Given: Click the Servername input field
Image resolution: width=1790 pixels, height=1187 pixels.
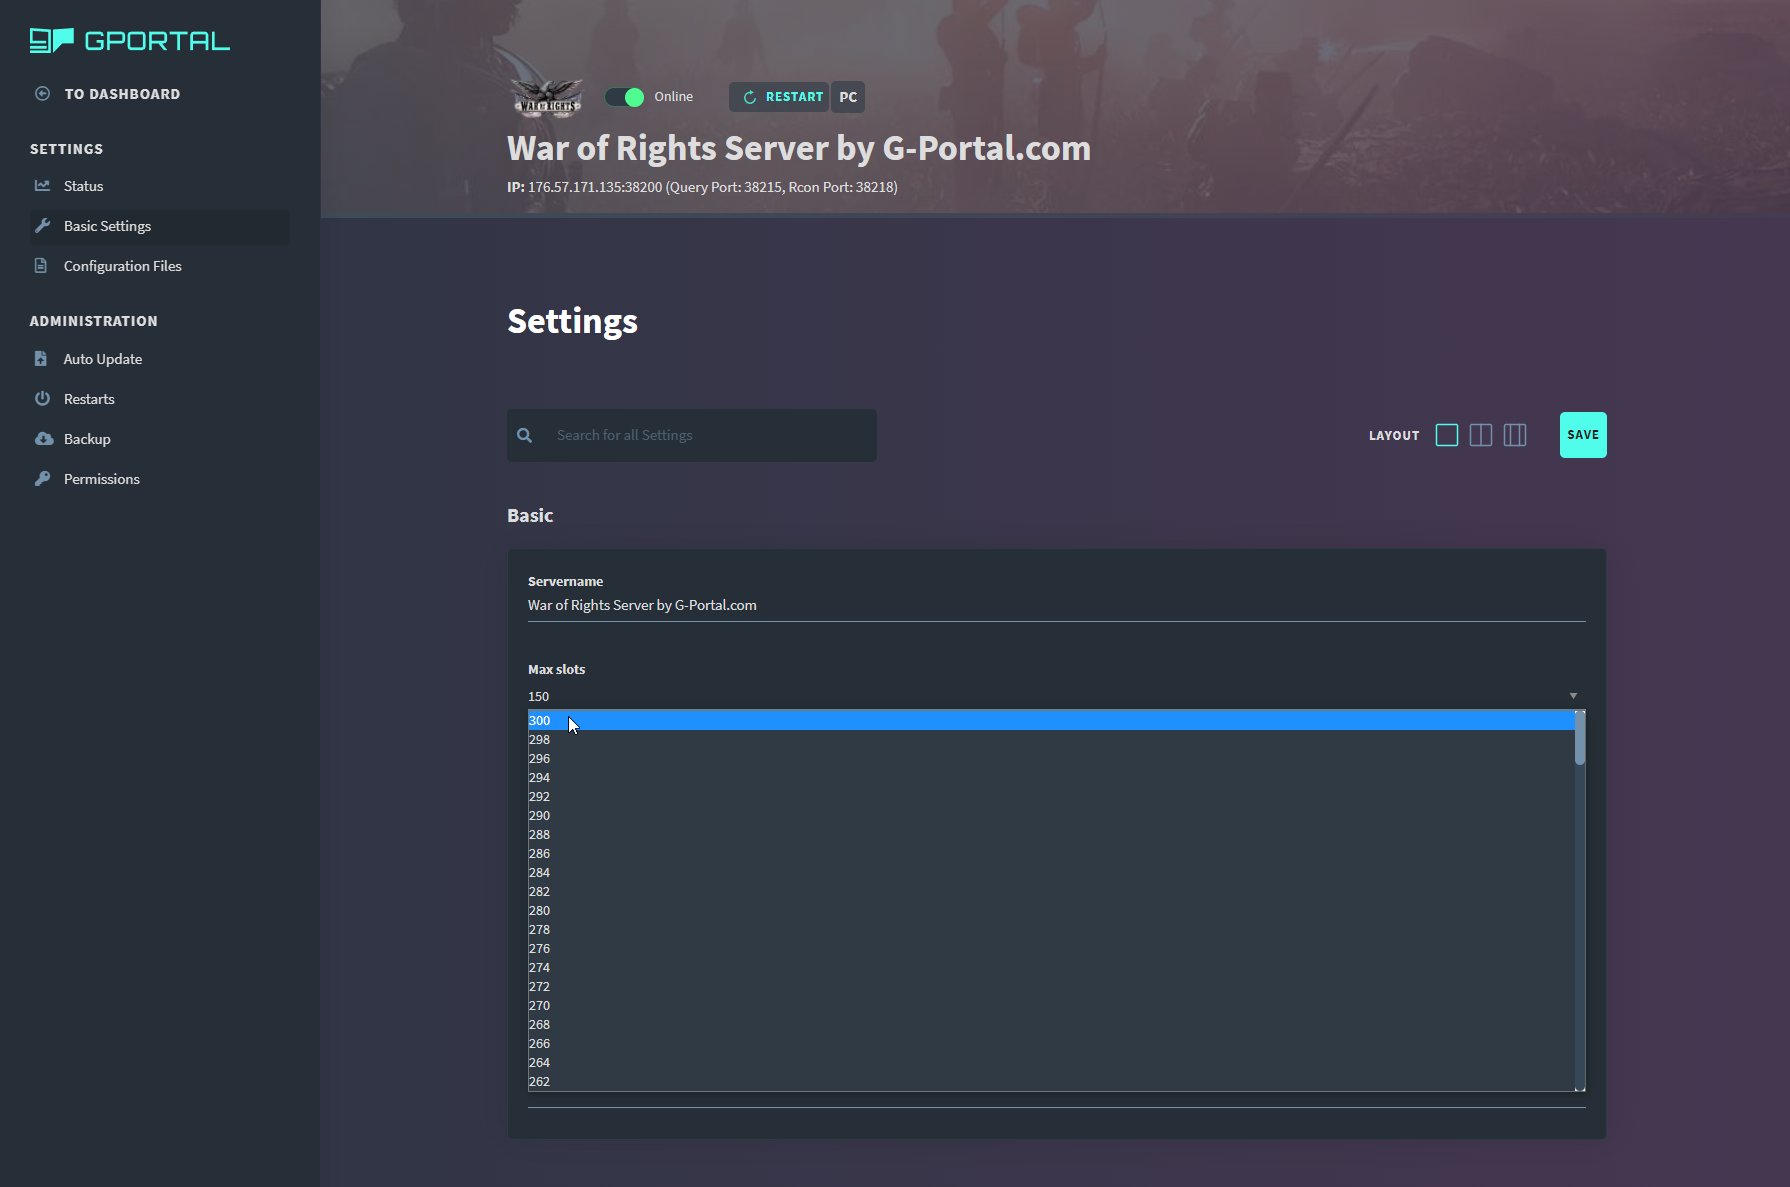Looking at the screenshot, I should (1057, 605).
